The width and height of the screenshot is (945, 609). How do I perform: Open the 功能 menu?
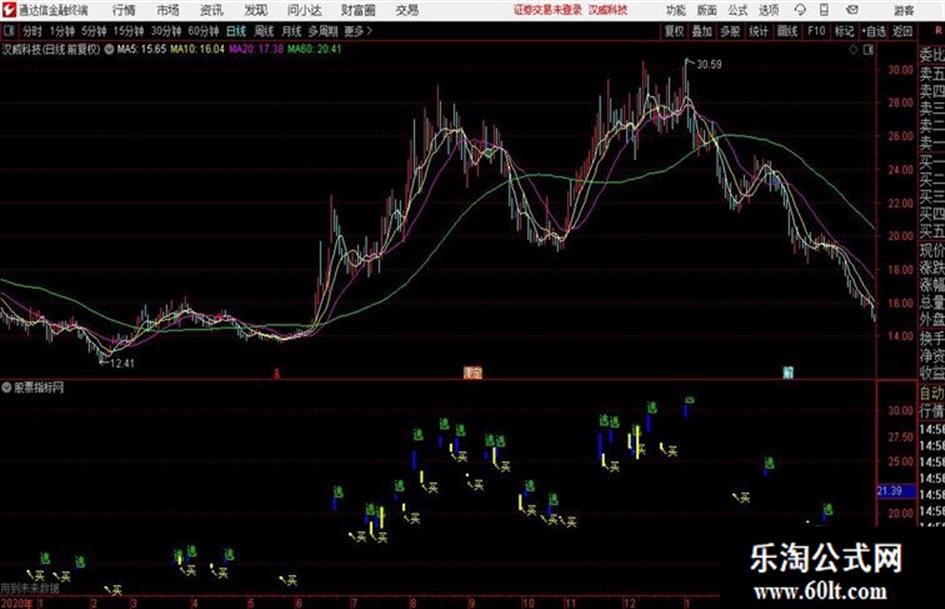tap(676, 10)
